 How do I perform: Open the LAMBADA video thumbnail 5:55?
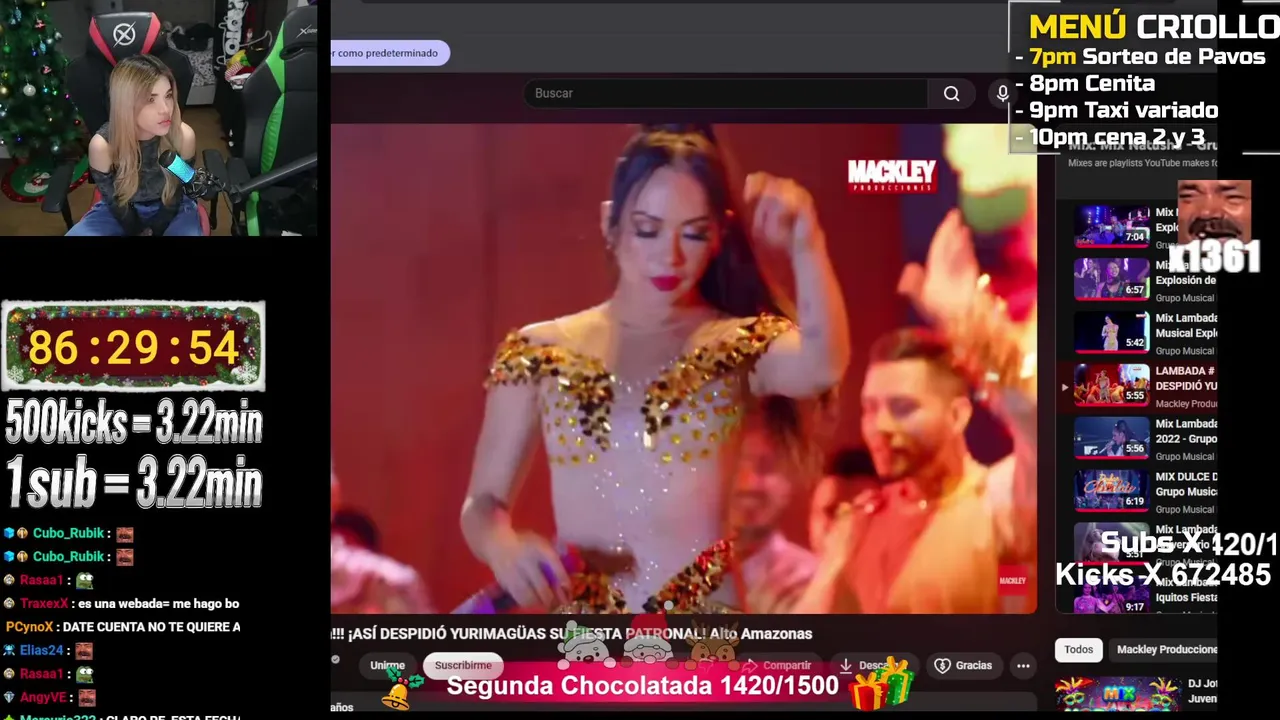coord(1112,385)
